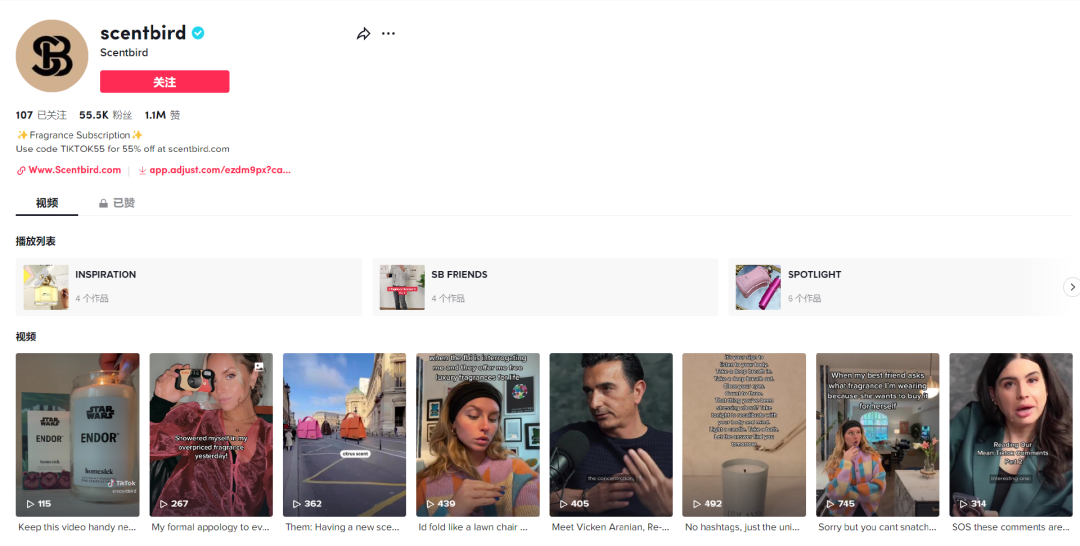1080x546 pixels.
Task: Click the link icon beside Www.Scentbird.com
Action: click(21, 171)
